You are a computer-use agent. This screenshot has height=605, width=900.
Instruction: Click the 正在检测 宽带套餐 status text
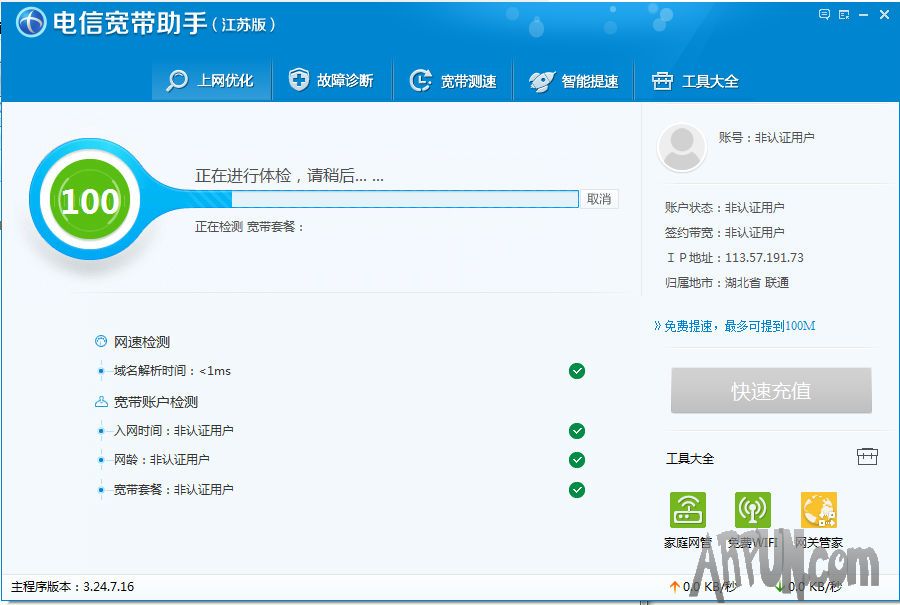249,227
